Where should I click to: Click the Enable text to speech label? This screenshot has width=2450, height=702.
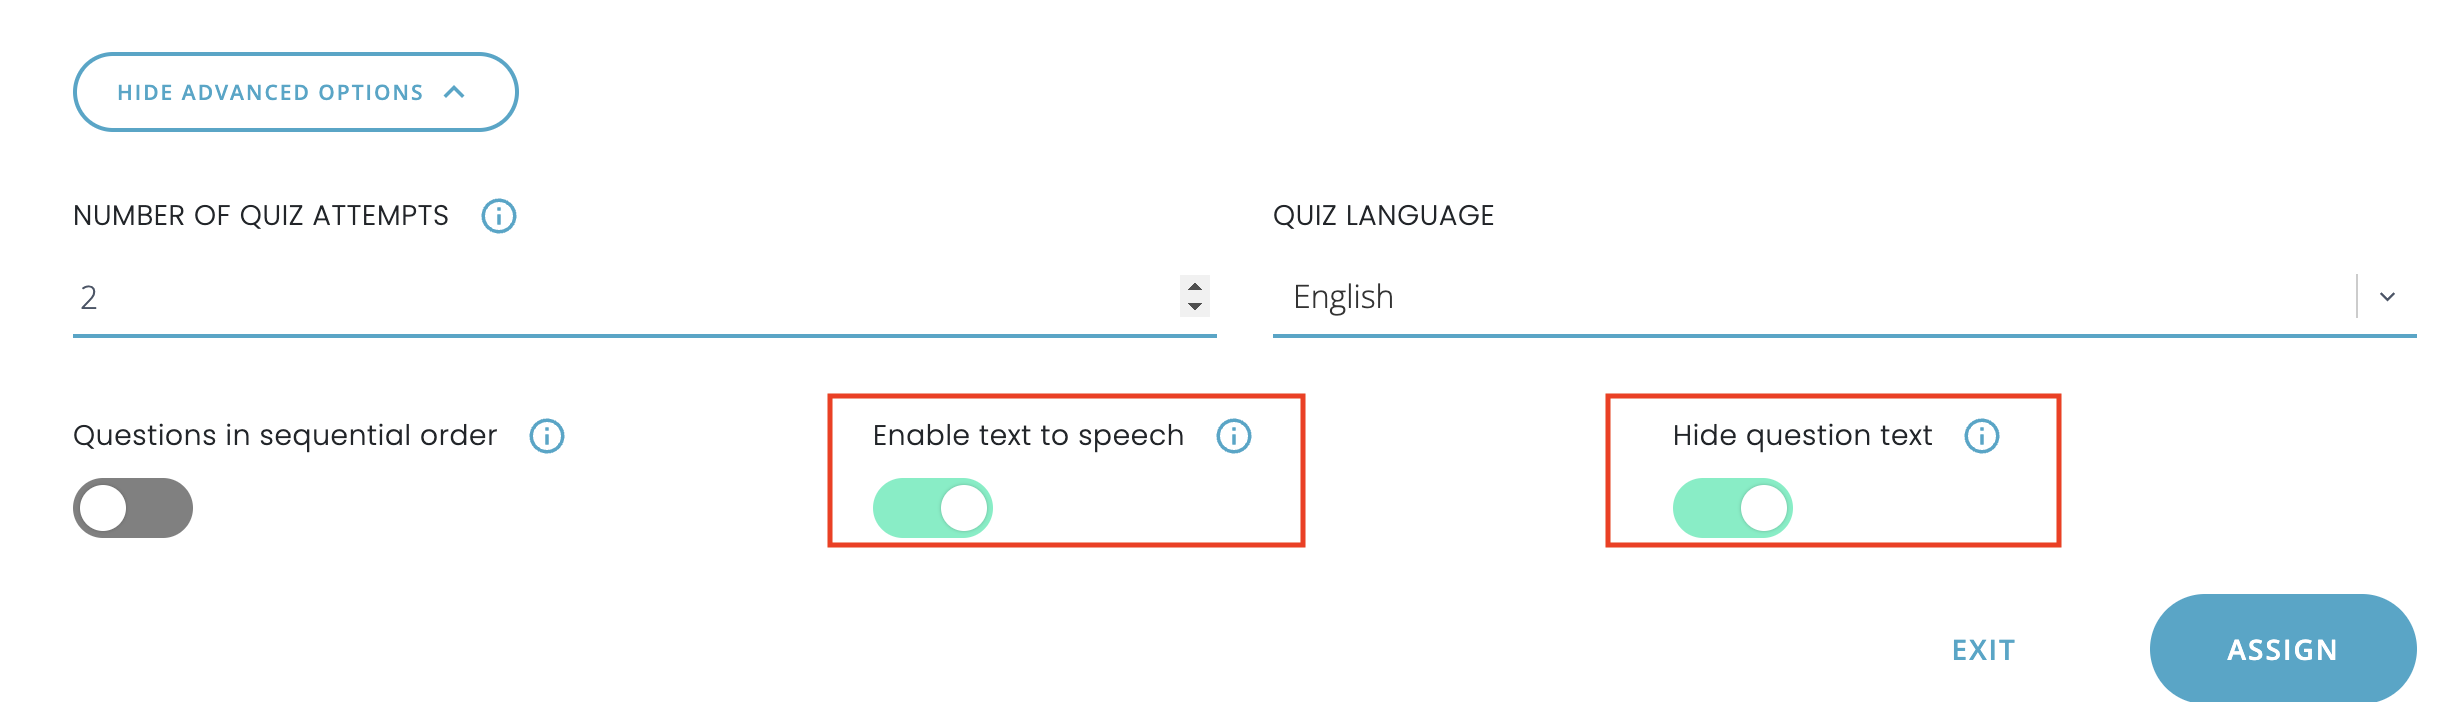click(1027, 436)
